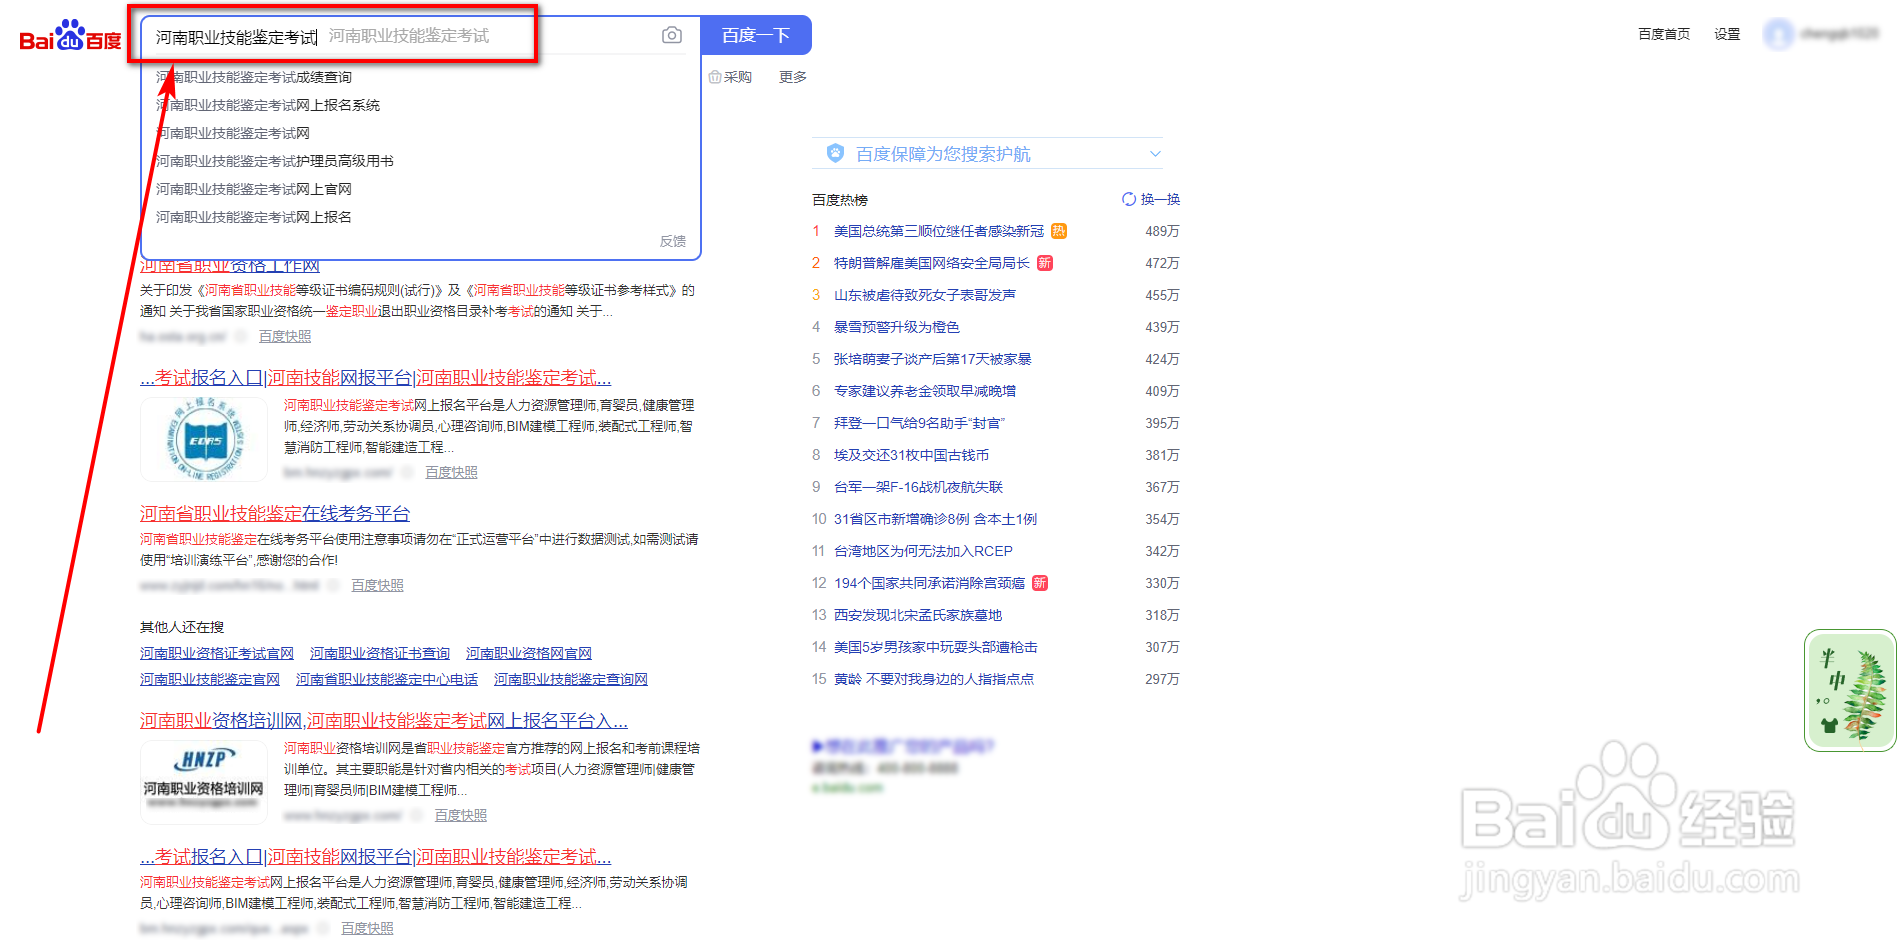The width and height of the screenshot is (1903, 944).
Task: Click the 换一换 refresh icon on 百度热榜
Action: click(x=1128, y=199)
